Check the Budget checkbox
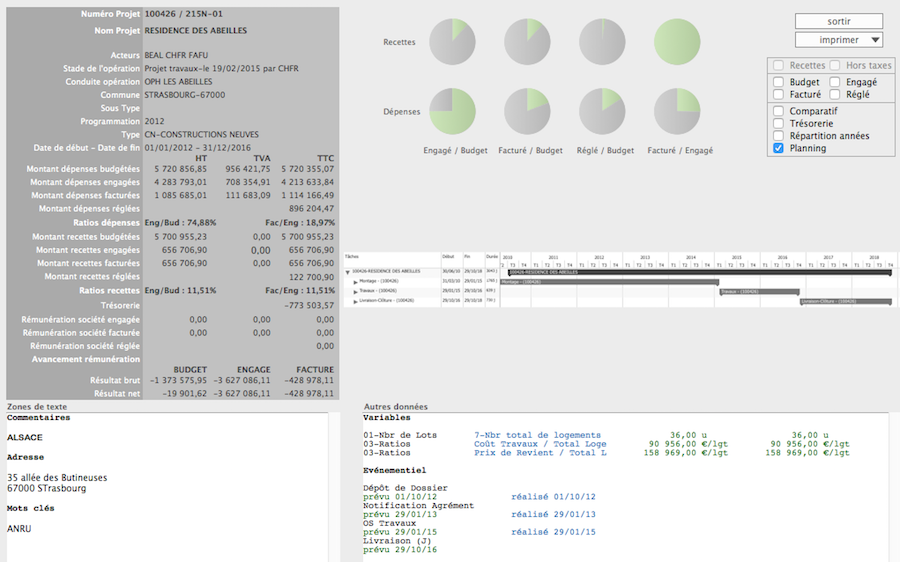Screen dimensions: 900x562 pos(778,82)
